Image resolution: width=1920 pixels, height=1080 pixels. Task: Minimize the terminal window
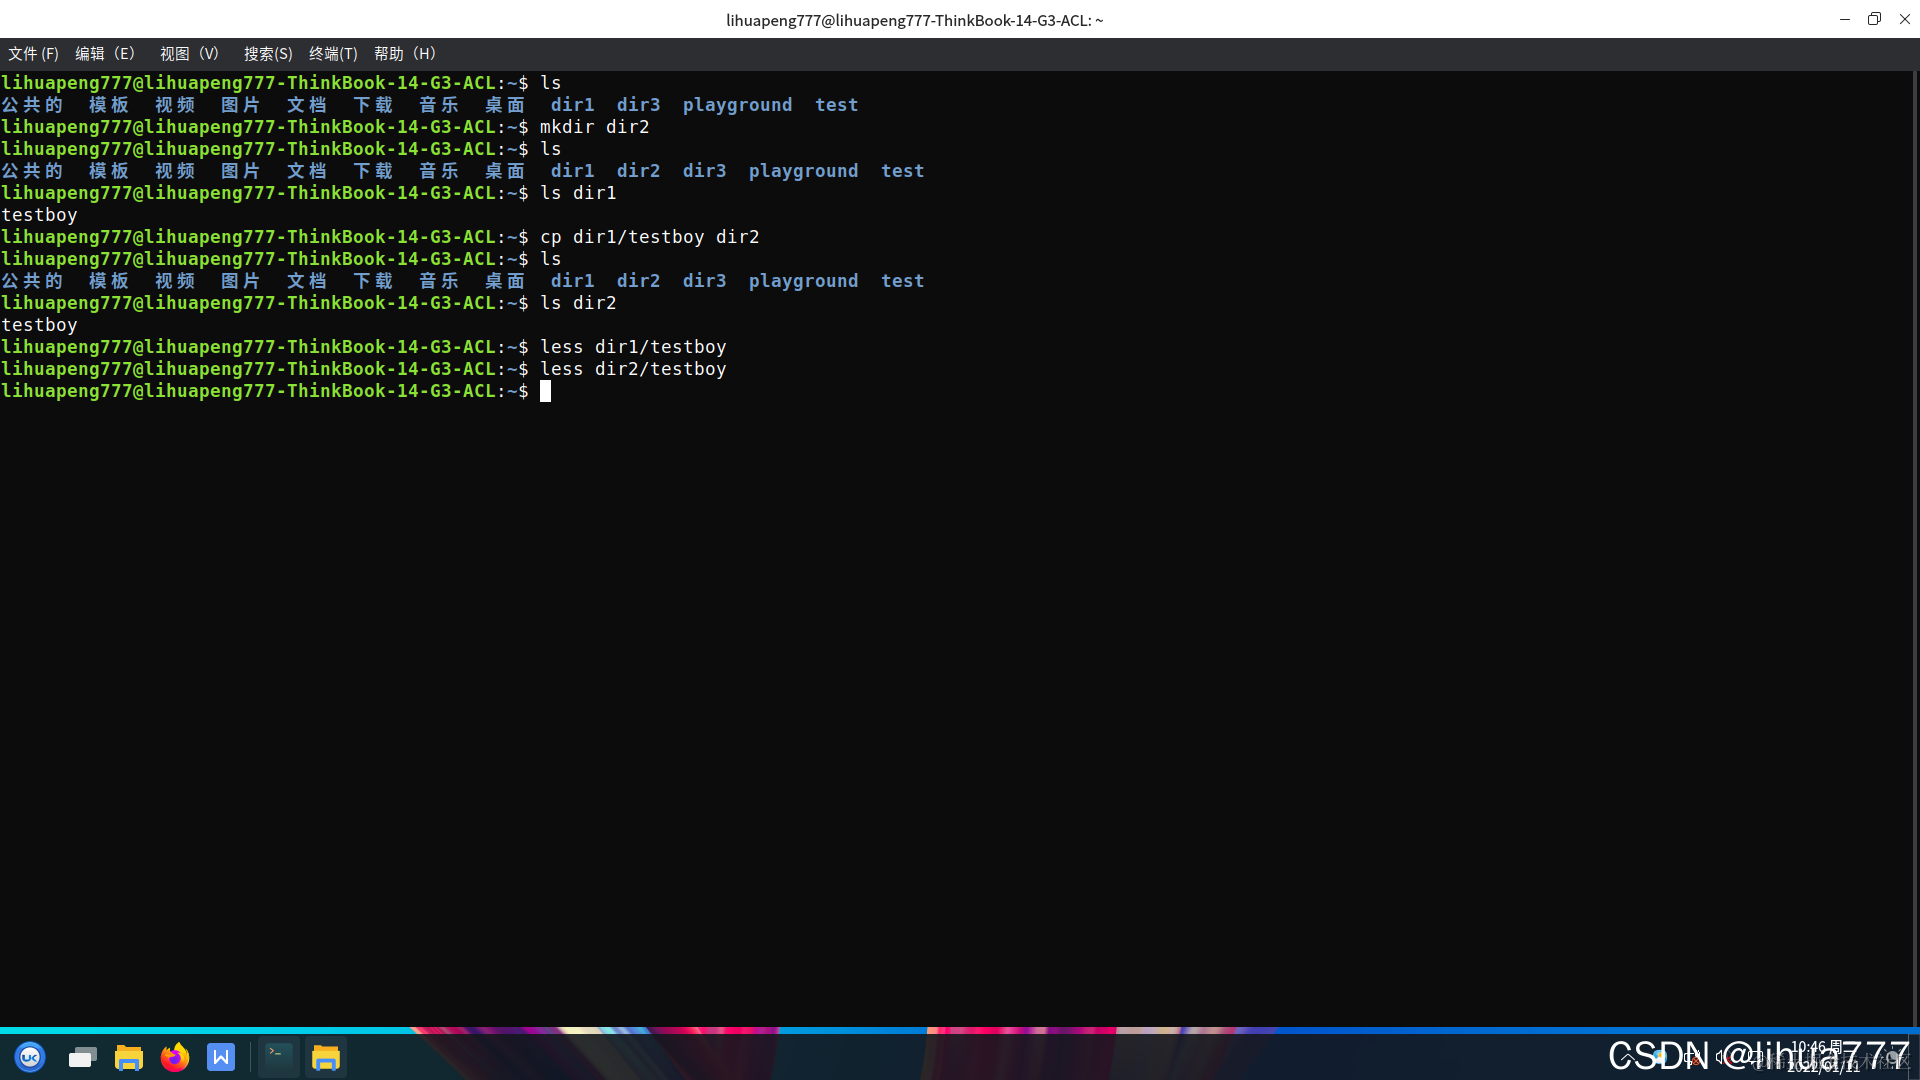click(x=1844, y=19)
